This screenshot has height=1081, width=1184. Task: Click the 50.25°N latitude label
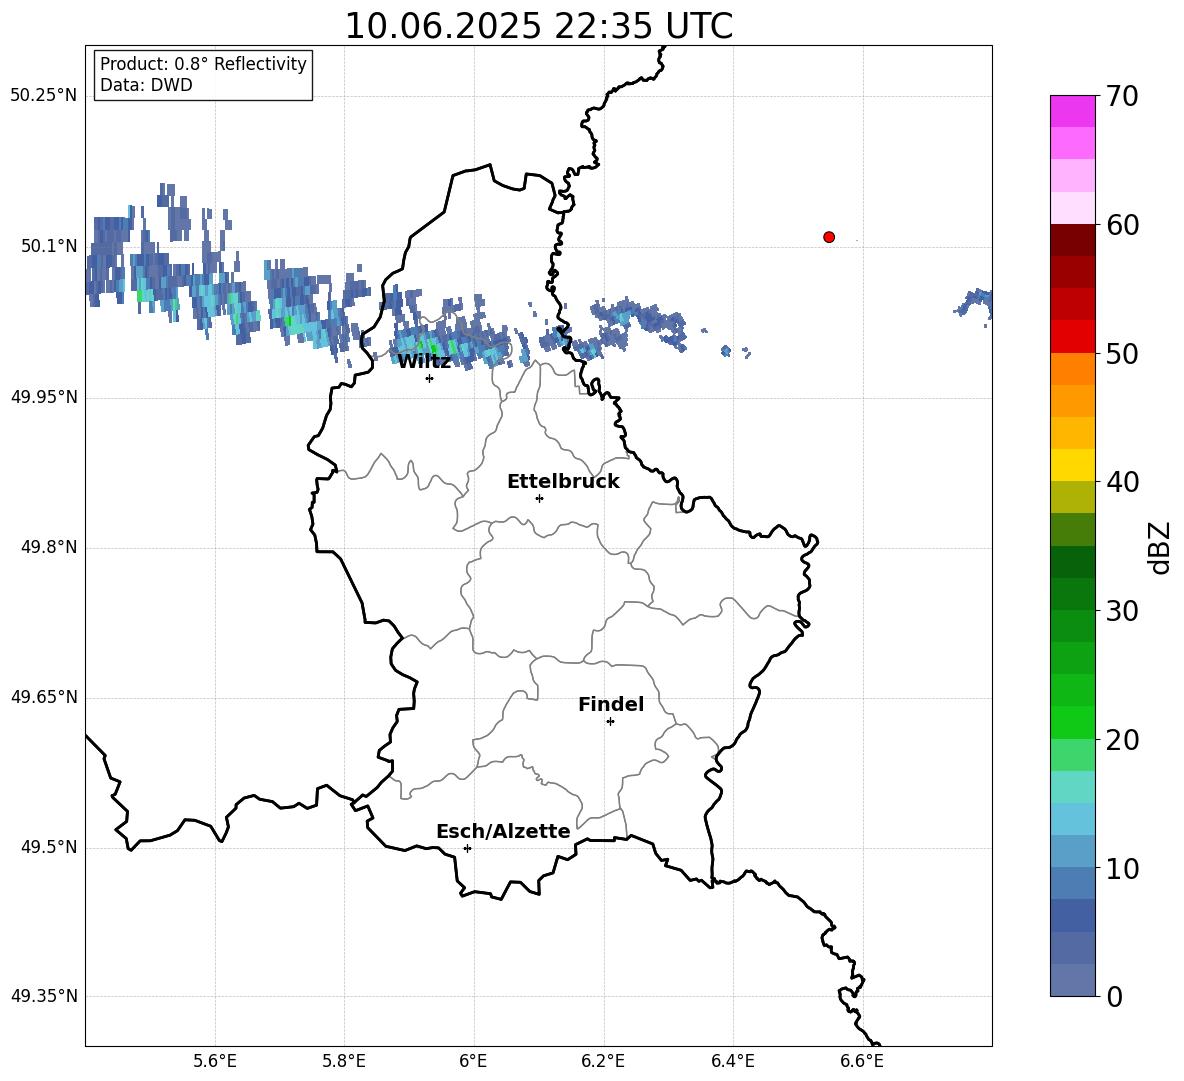point(44,96)
